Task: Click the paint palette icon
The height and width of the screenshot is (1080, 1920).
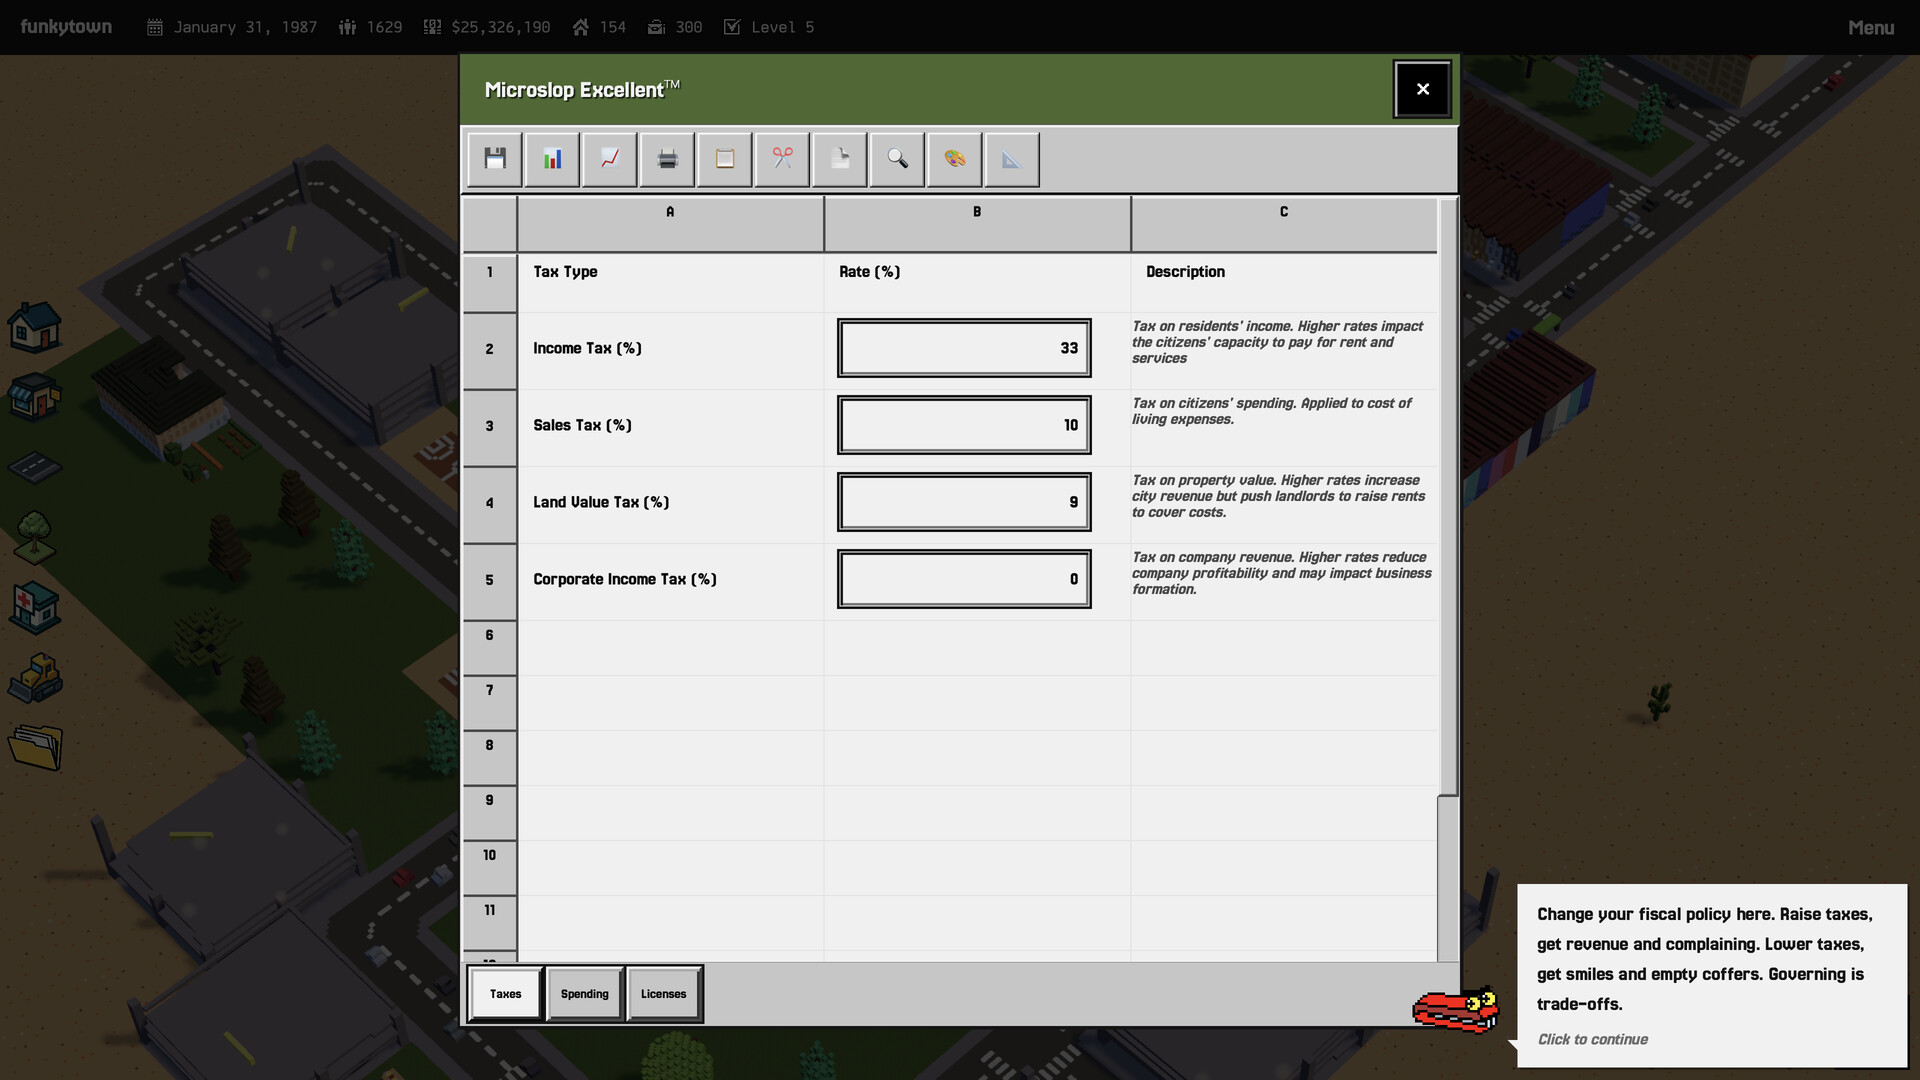Action: click(953, 159)
